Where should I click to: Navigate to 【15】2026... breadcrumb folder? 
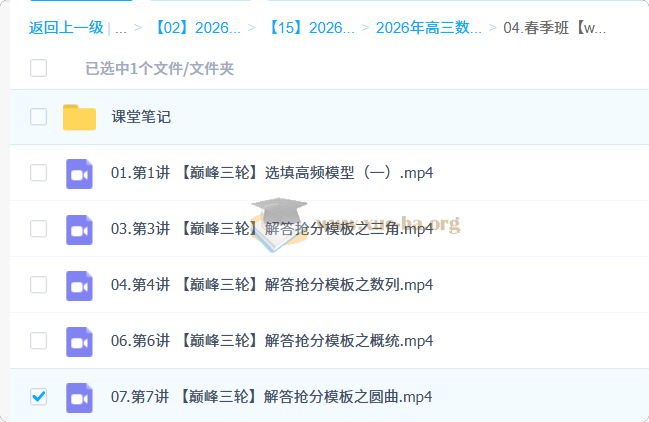click(x=311, y=27)
